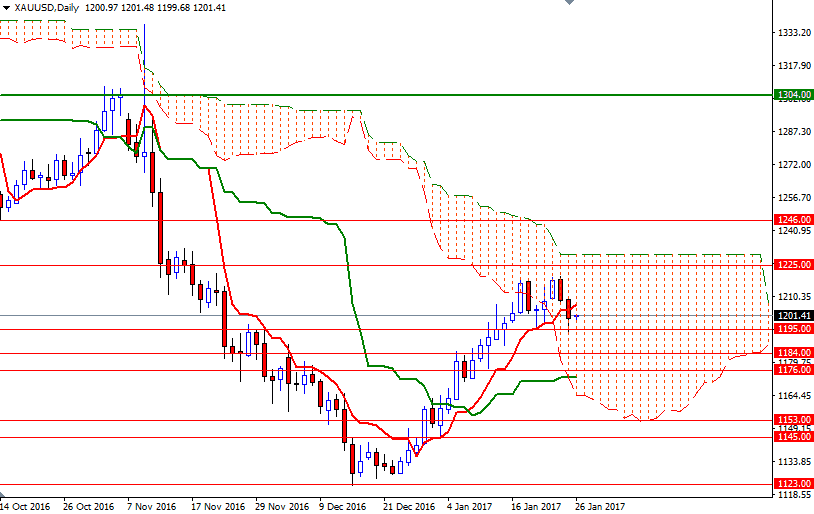Click the 29 Nov 2016 date label

click(x=282, y=506)
